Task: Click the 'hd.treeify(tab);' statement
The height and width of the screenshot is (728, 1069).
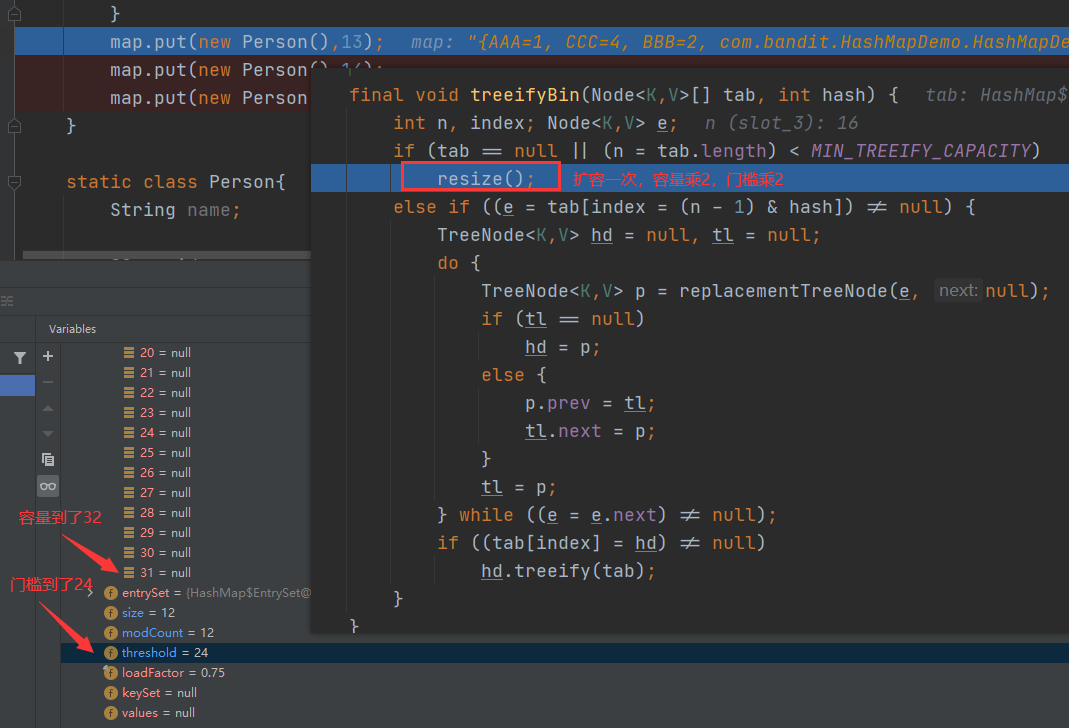Action: [x=569, y=571]
